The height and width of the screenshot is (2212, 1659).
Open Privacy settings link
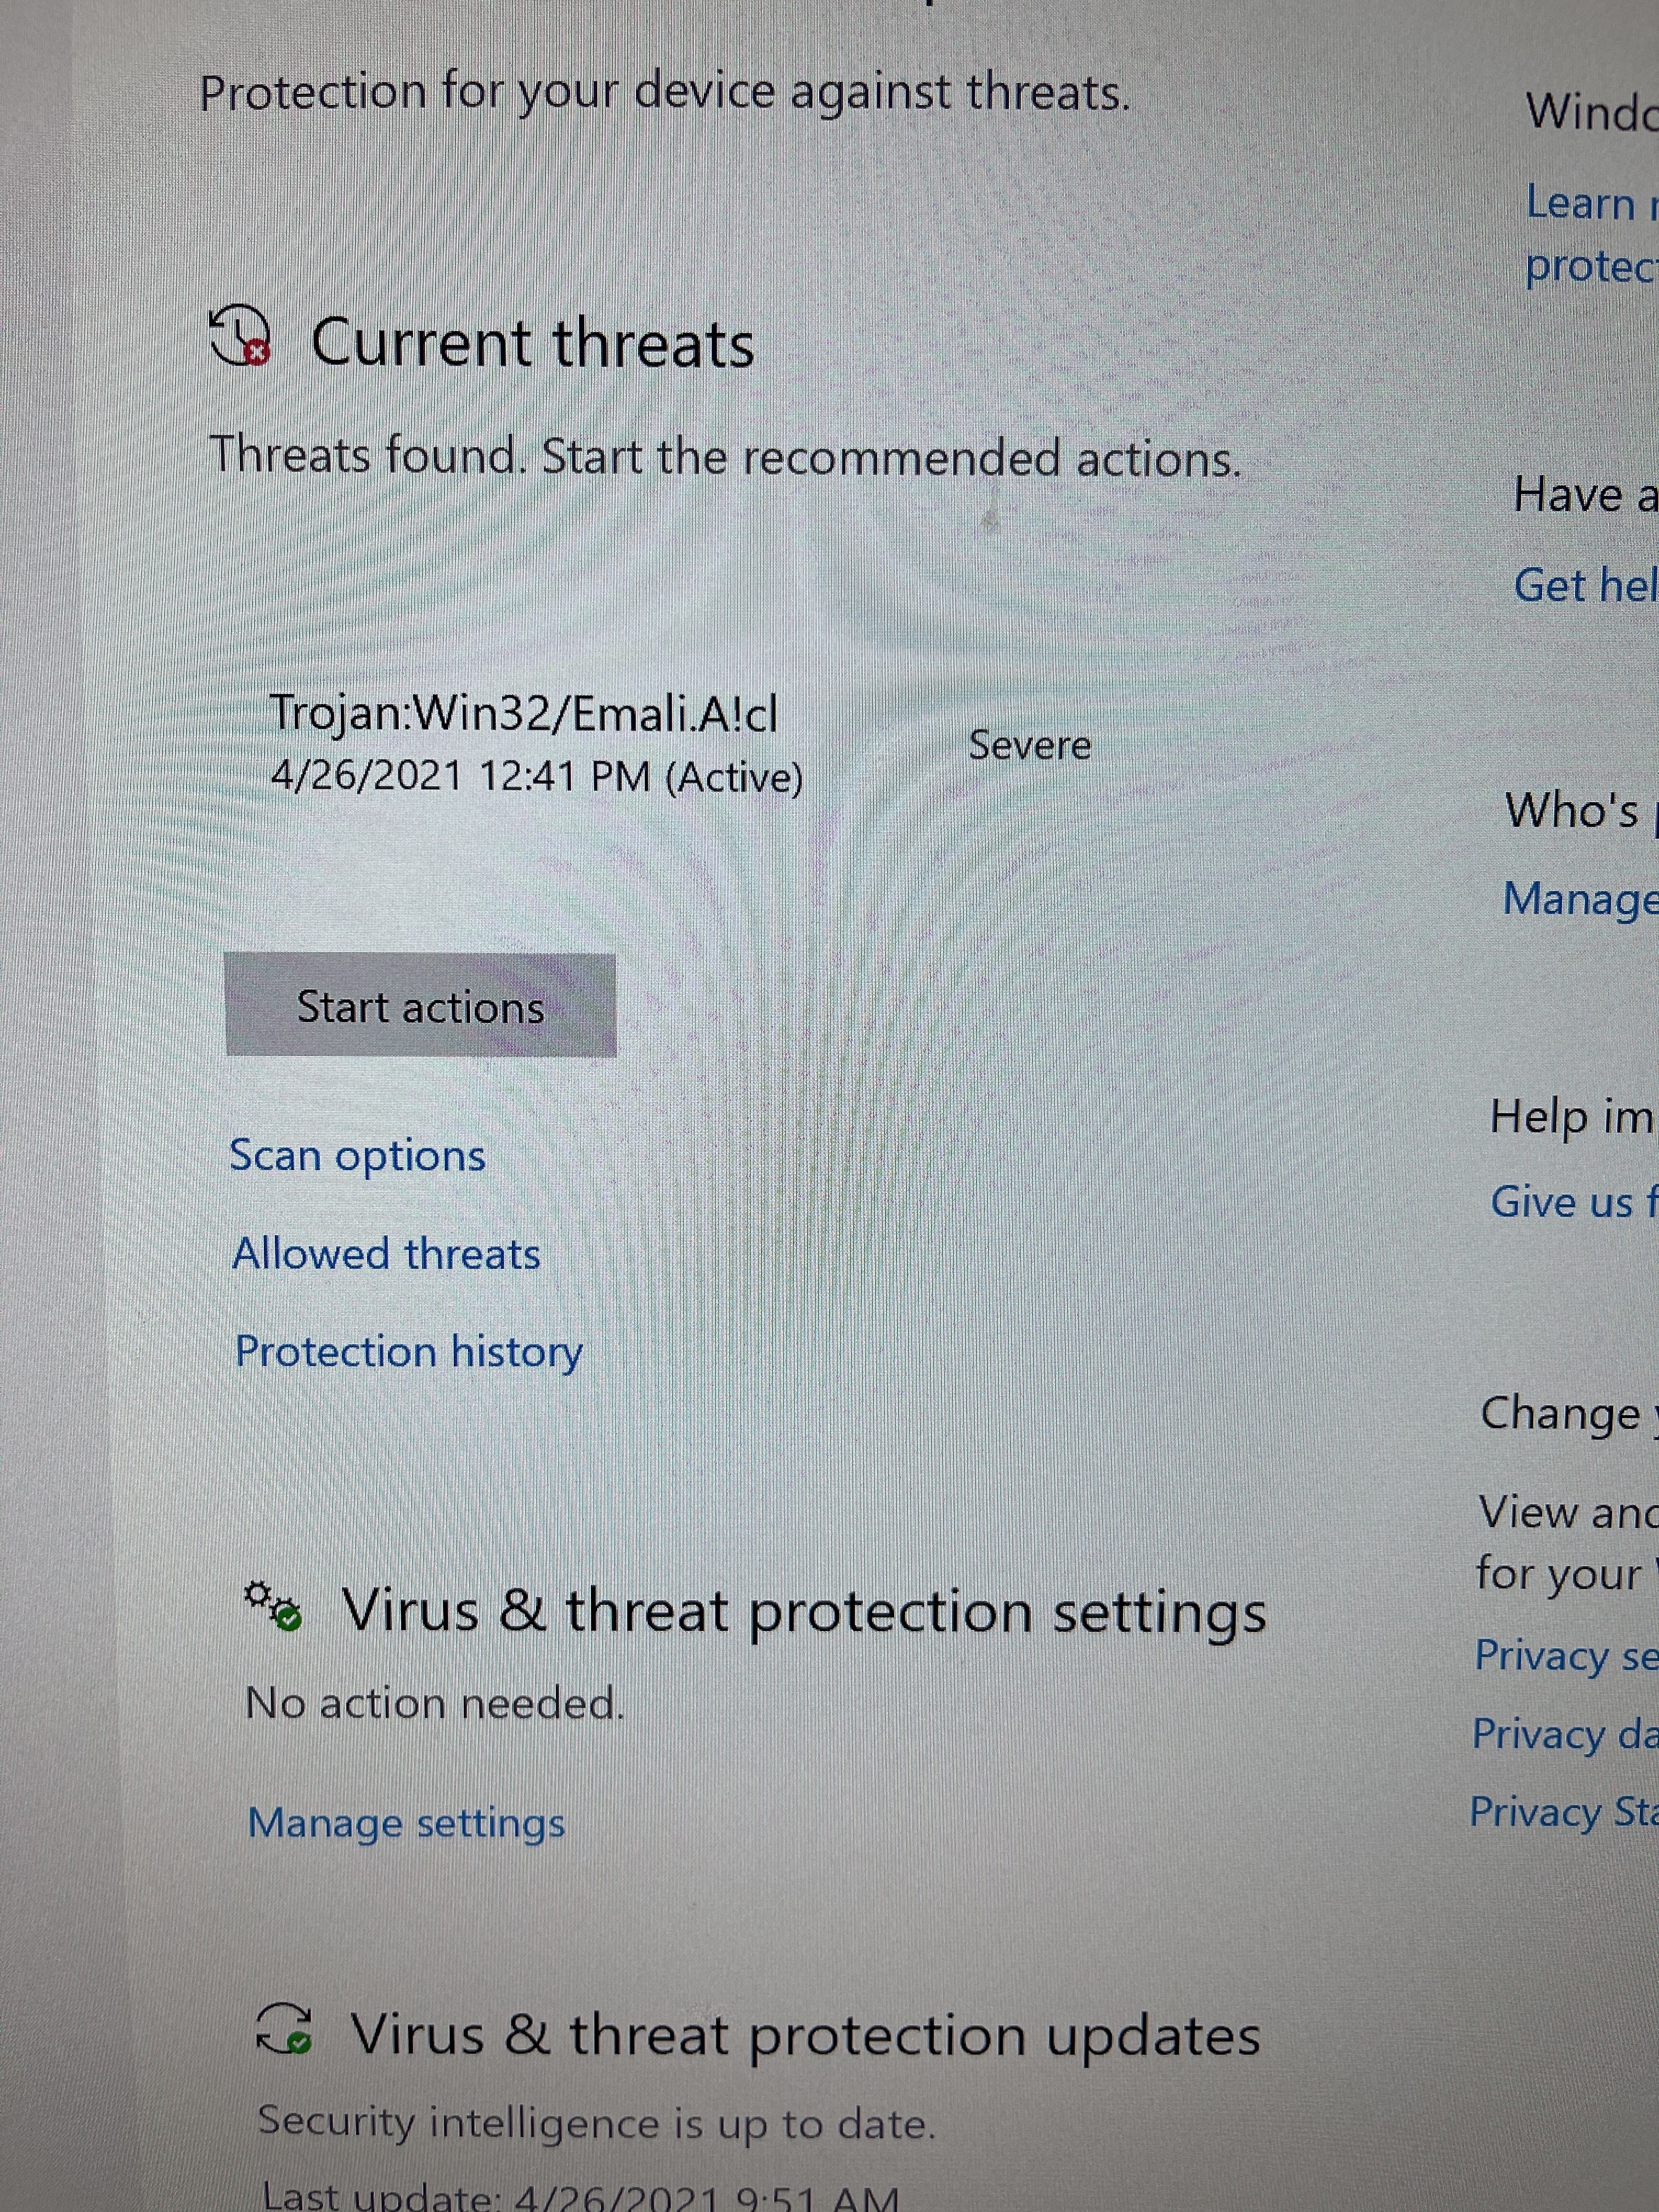click(1564, 1656)
